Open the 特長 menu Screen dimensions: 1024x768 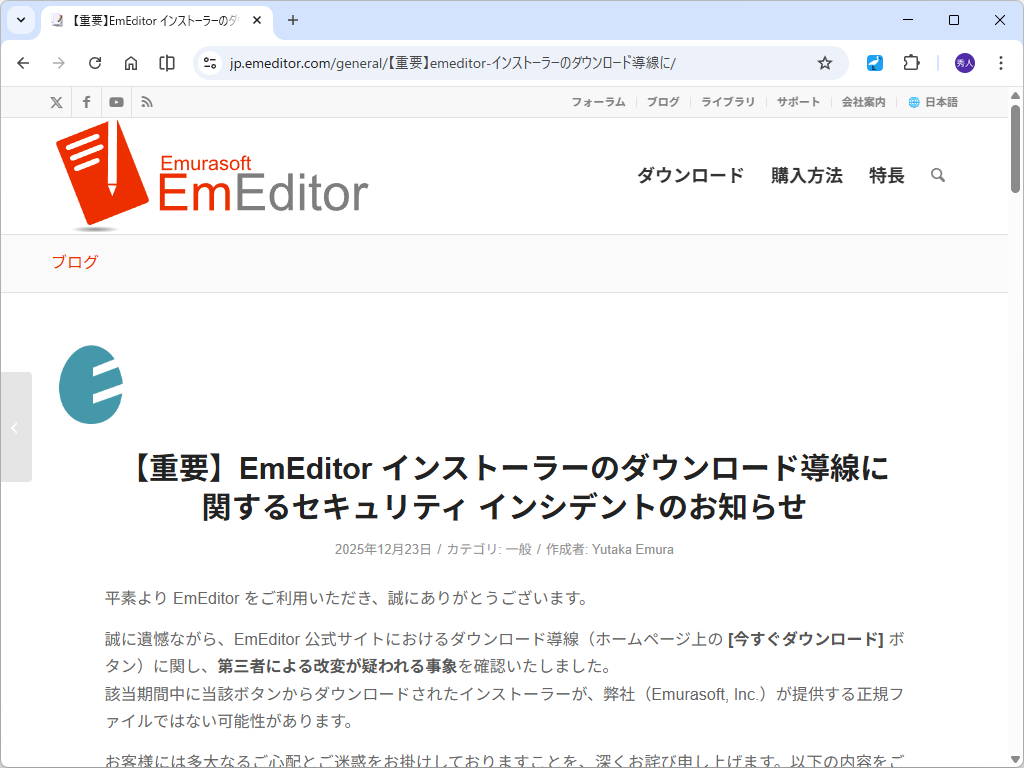pyautogui.click(x=886, y=175)
